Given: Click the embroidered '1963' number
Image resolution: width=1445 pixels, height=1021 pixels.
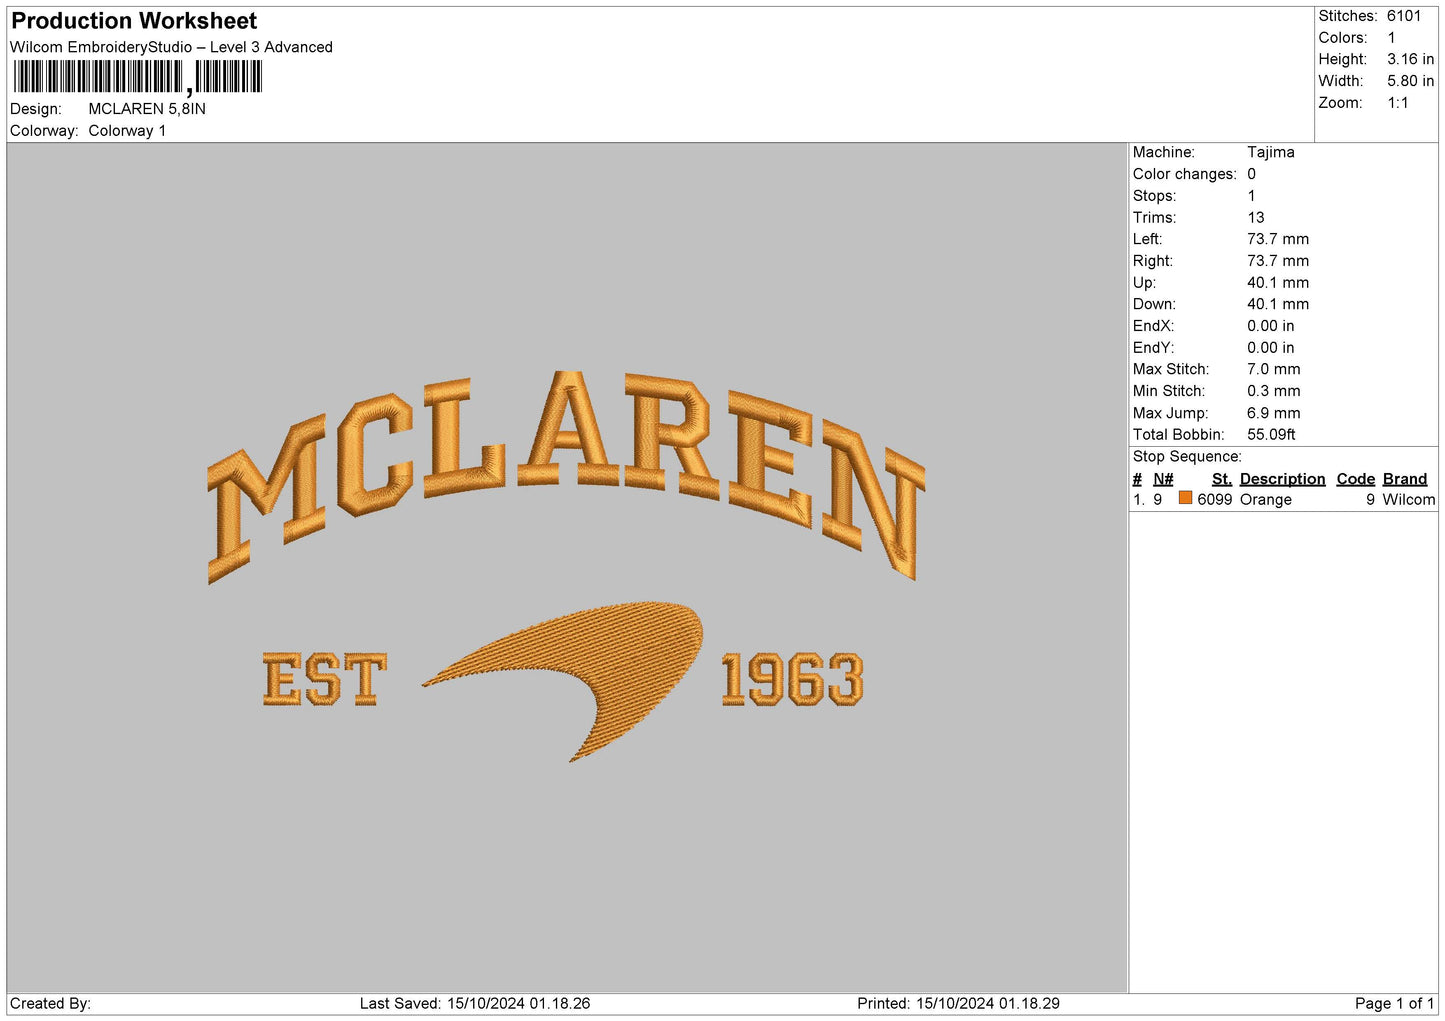Looking at the screenshot, I should pyautogui.click(x=792, y=680).
